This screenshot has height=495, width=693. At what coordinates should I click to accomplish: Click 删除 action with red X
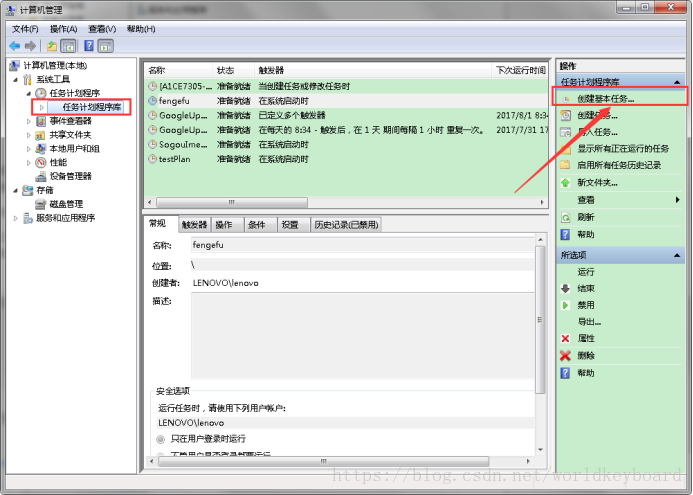pyautogui.click(x=586, y=356)
